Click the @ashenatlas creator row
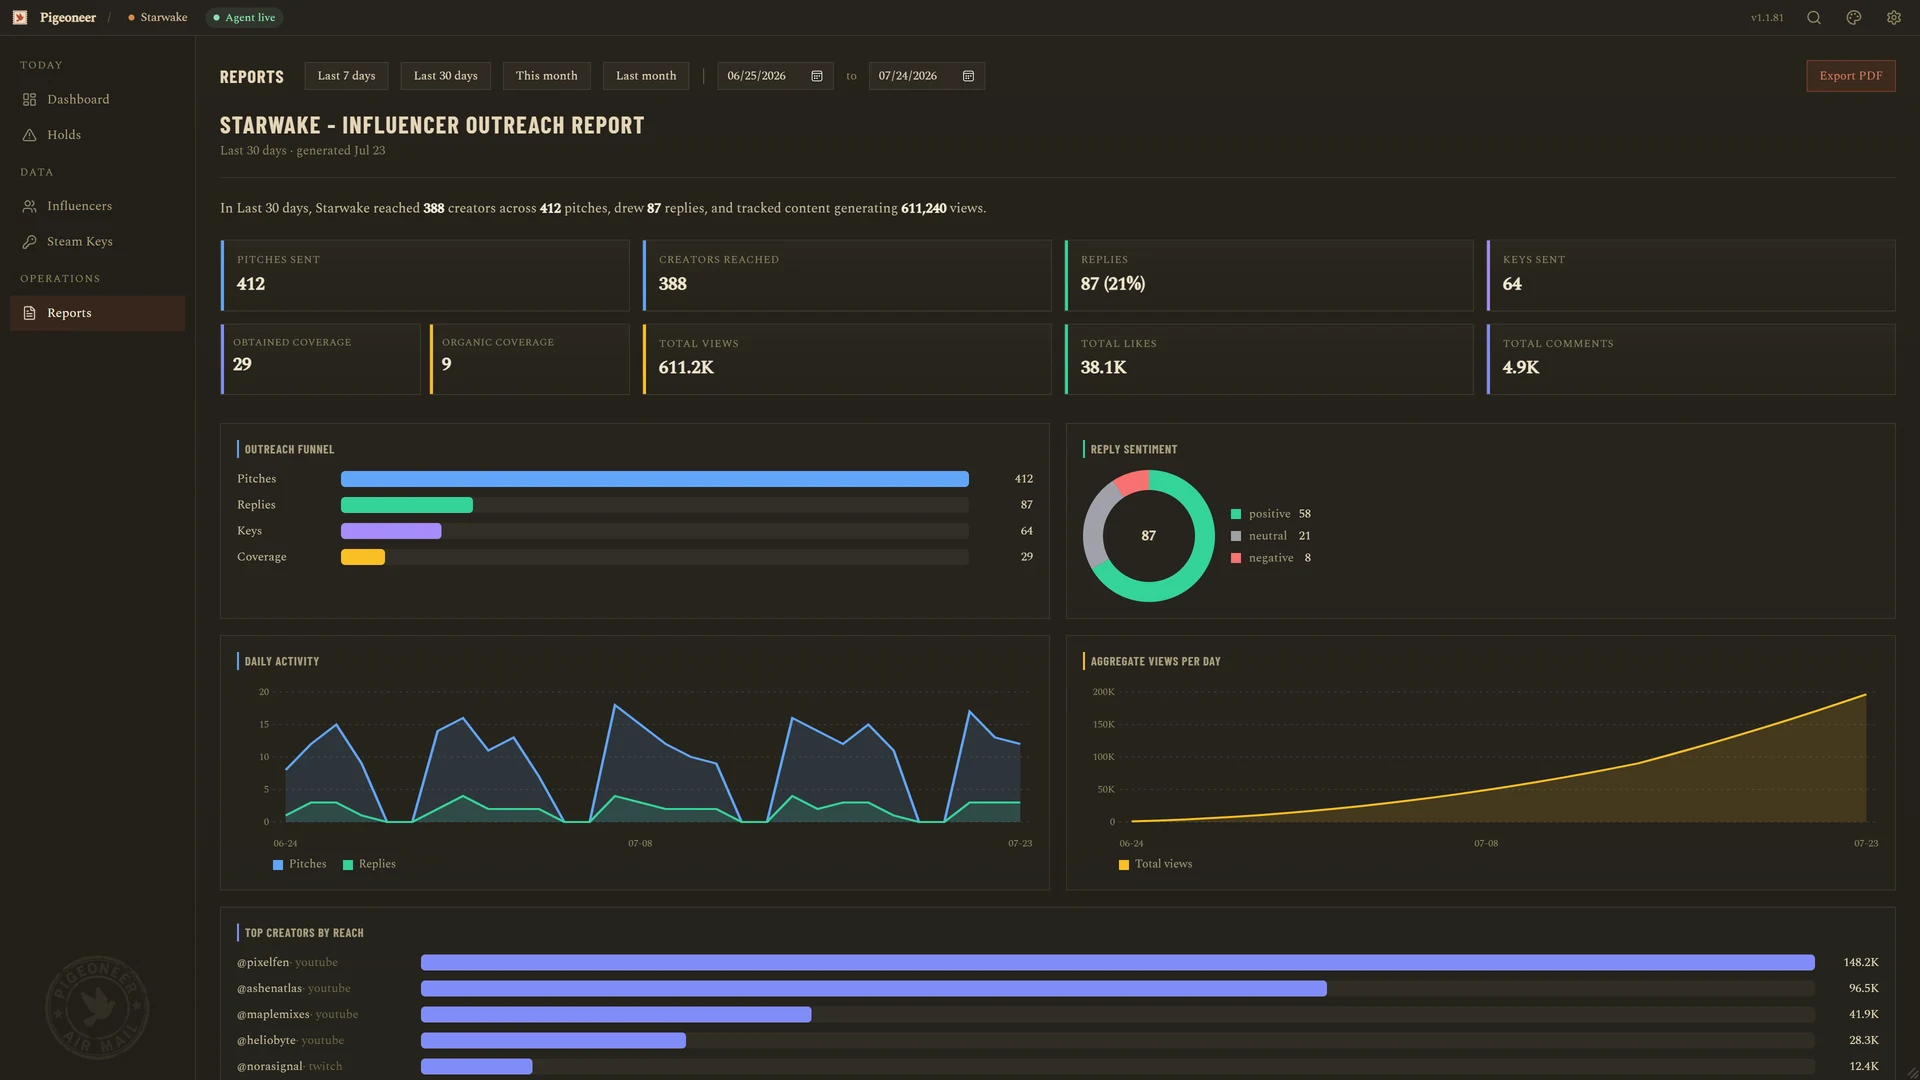This screenshot has width=1920, height=1080. [x=1057, y=988]
